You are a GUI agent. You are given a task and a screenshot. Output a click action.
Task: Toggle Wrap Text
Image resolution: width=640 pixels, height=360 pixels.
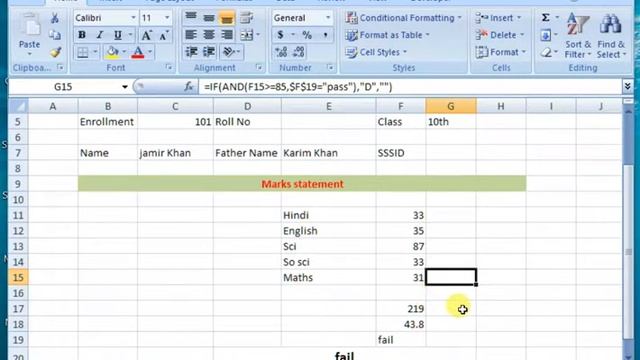(x=246, y=18)
